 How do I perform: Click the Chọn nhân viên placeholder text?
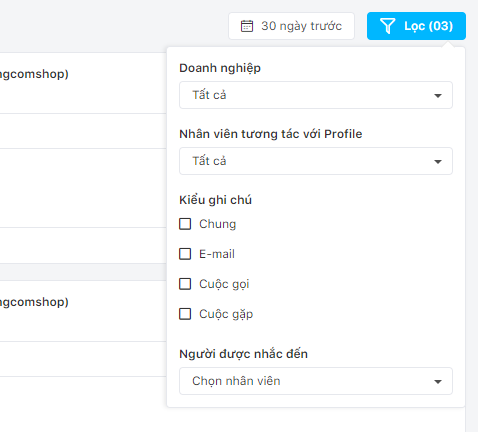tap(236, 381)
